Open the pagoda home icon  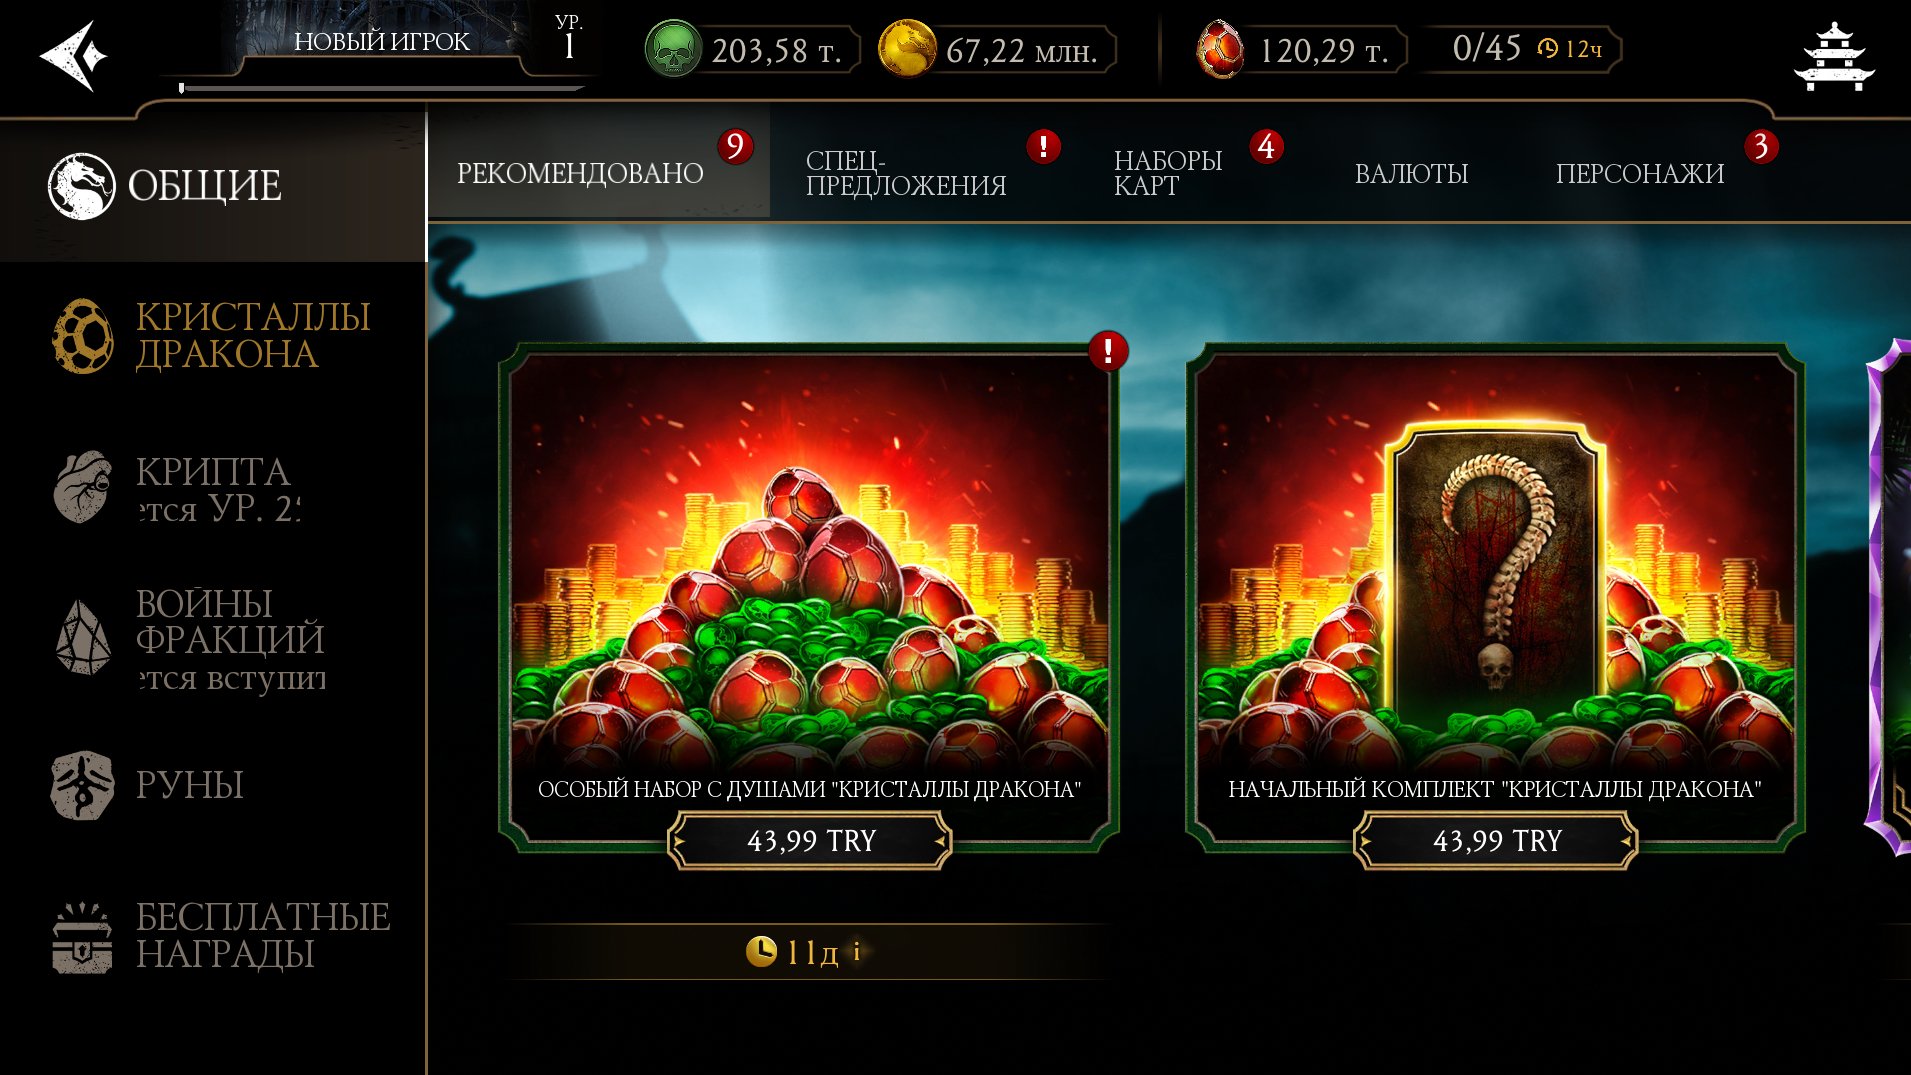tap(1833, 57)
